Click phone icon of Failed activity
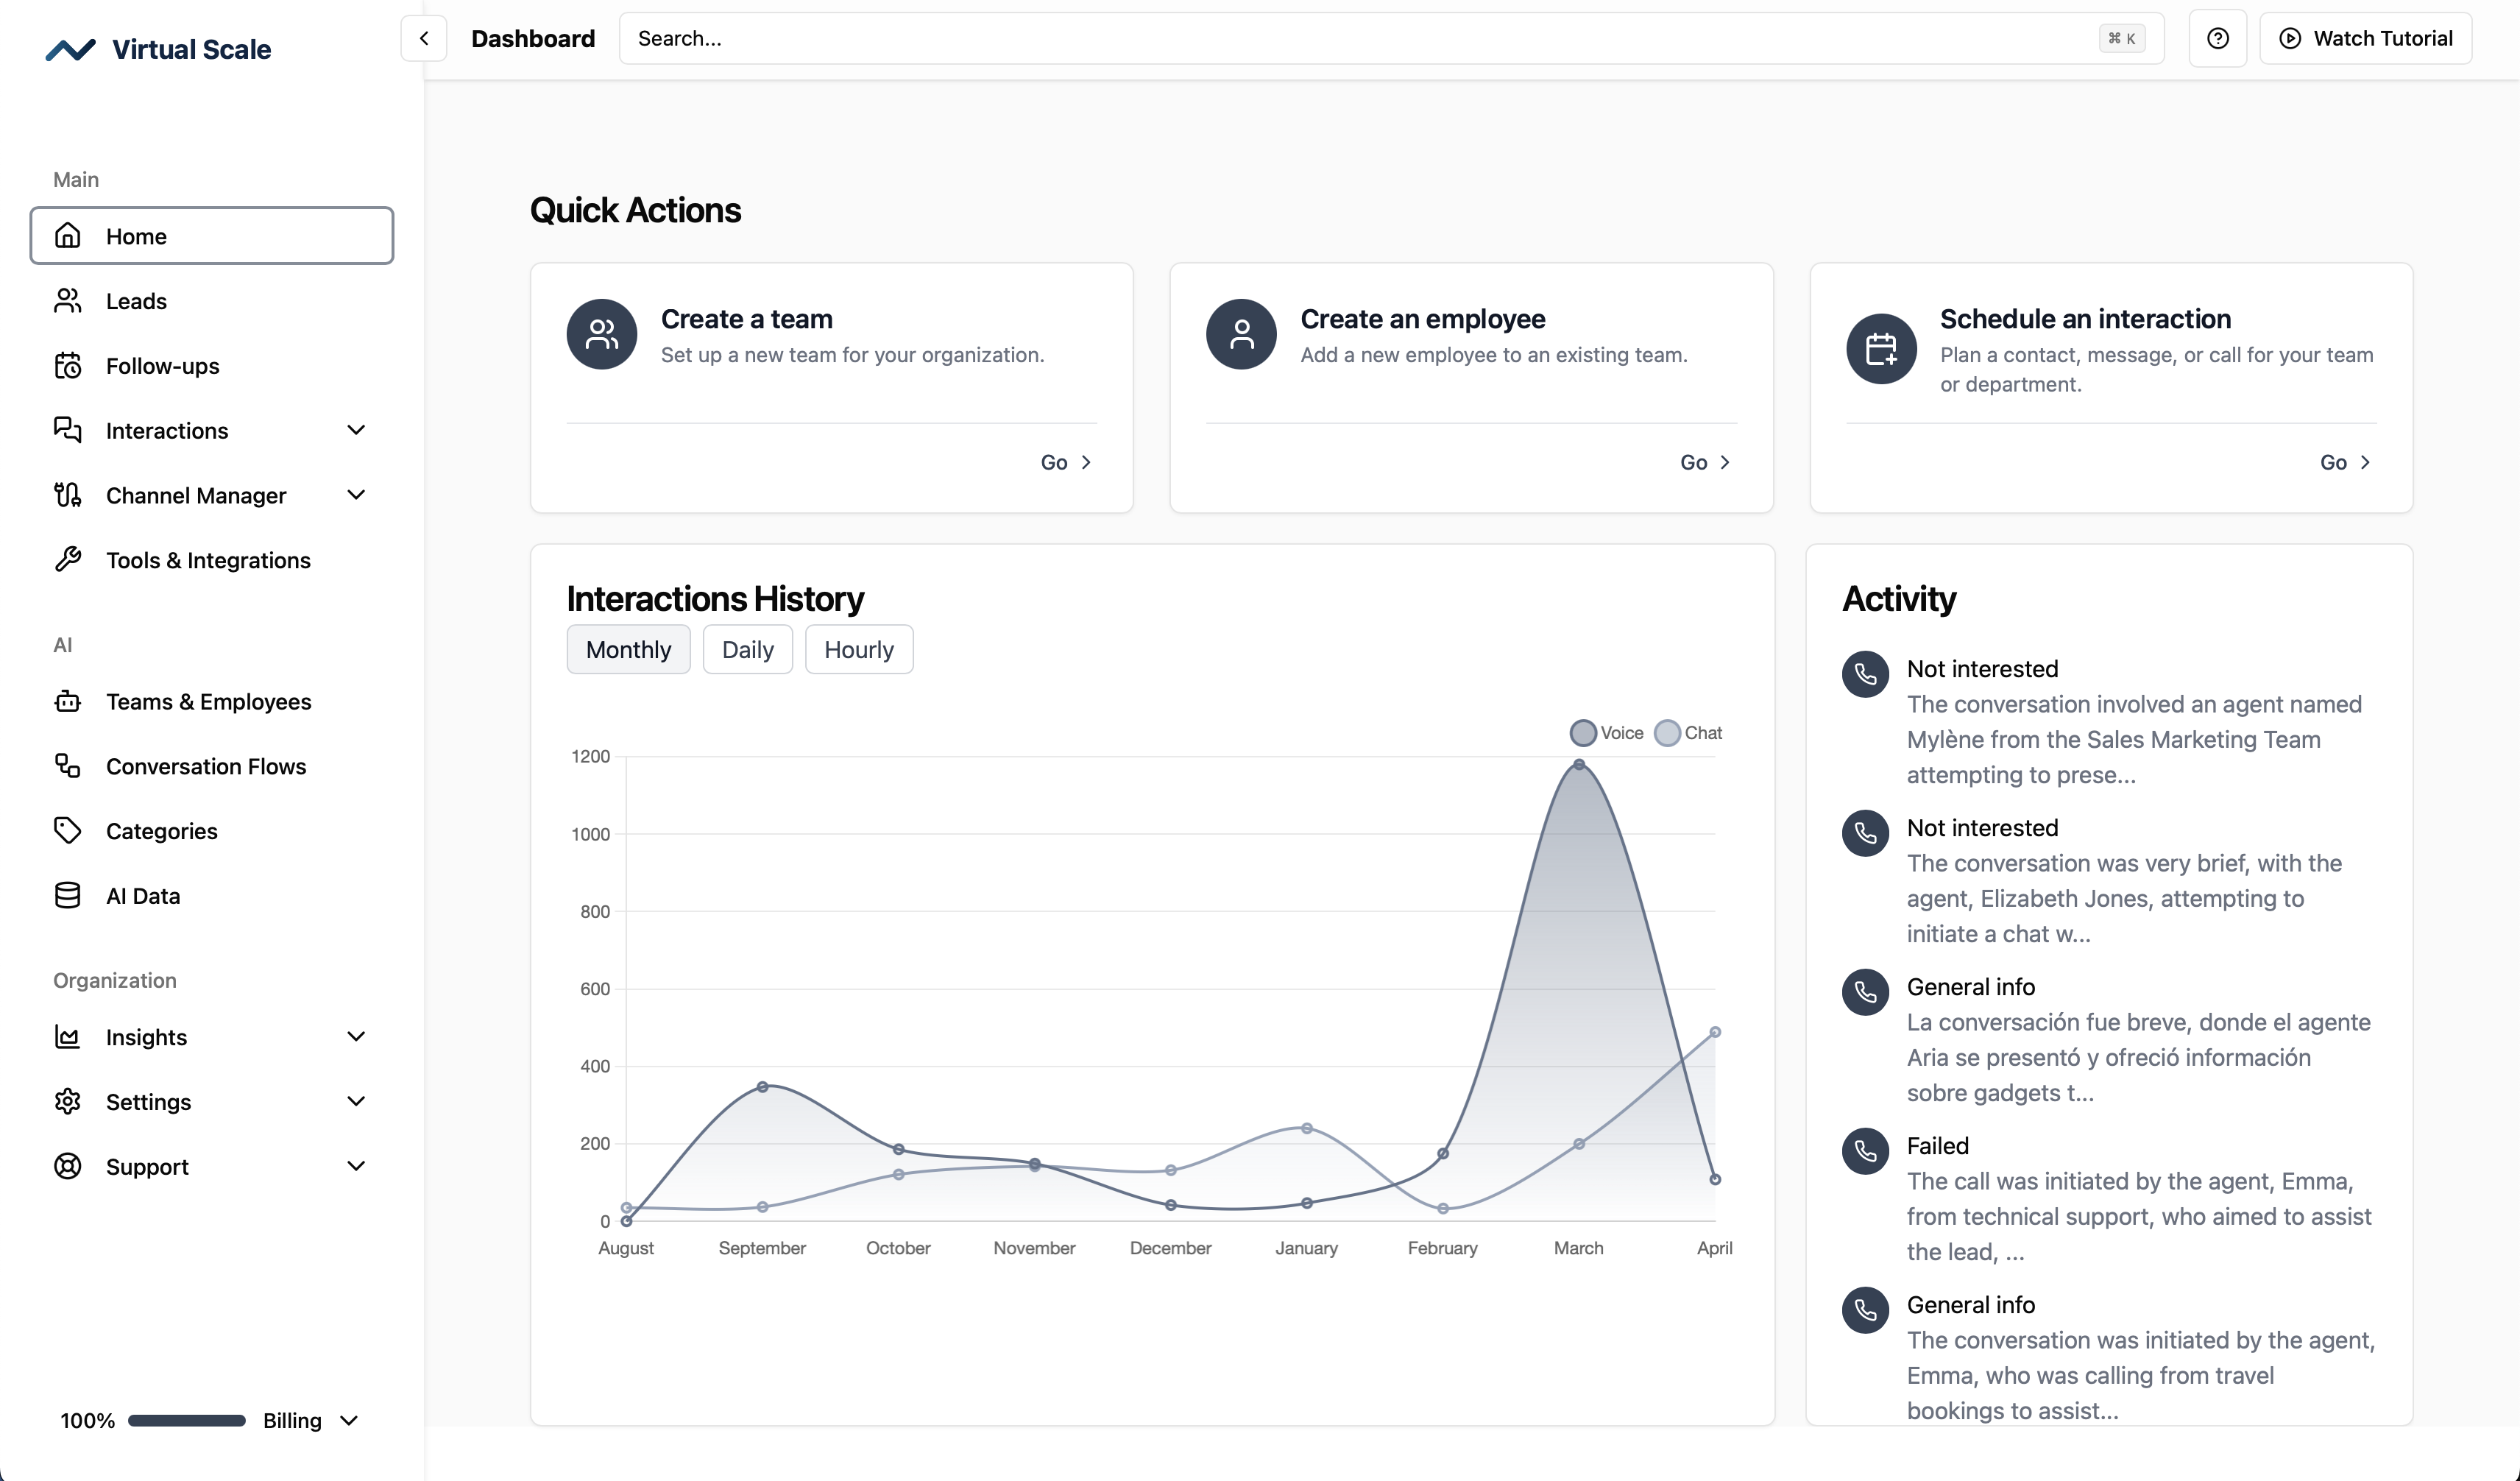 [1864, 1151]
